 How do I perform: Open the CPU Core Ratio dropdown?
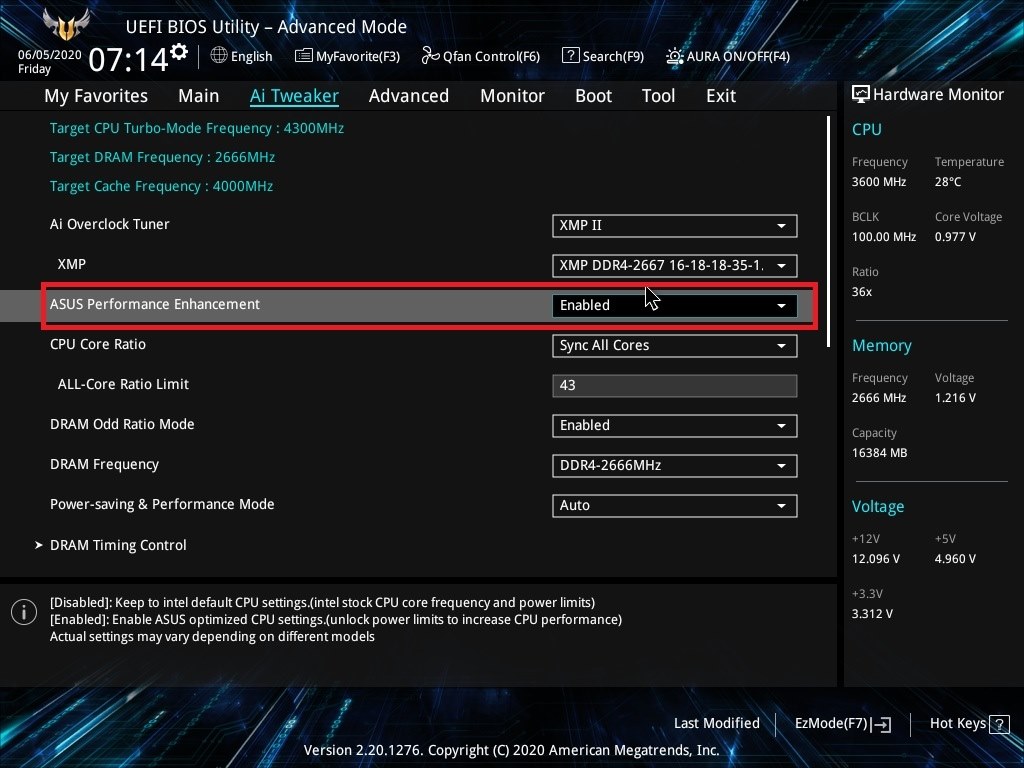(675, 345)
